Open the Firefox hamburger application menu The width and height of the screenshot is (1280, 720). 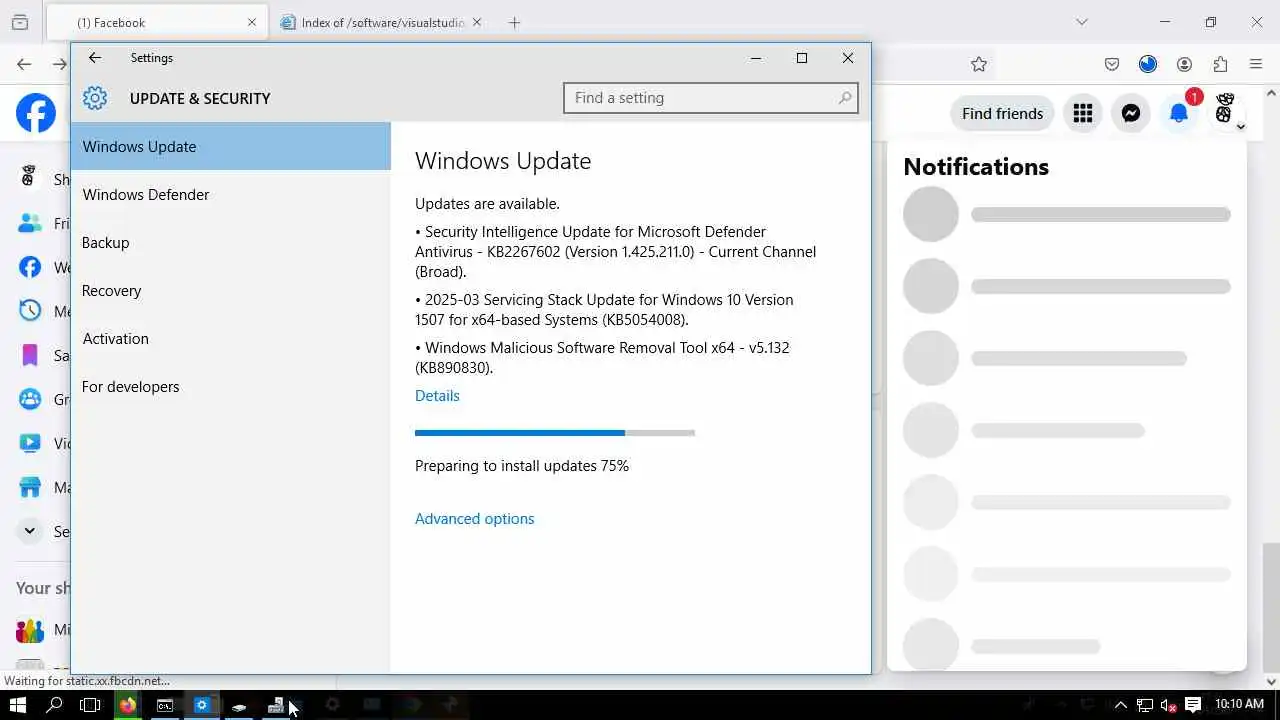tap(1256, 64)
